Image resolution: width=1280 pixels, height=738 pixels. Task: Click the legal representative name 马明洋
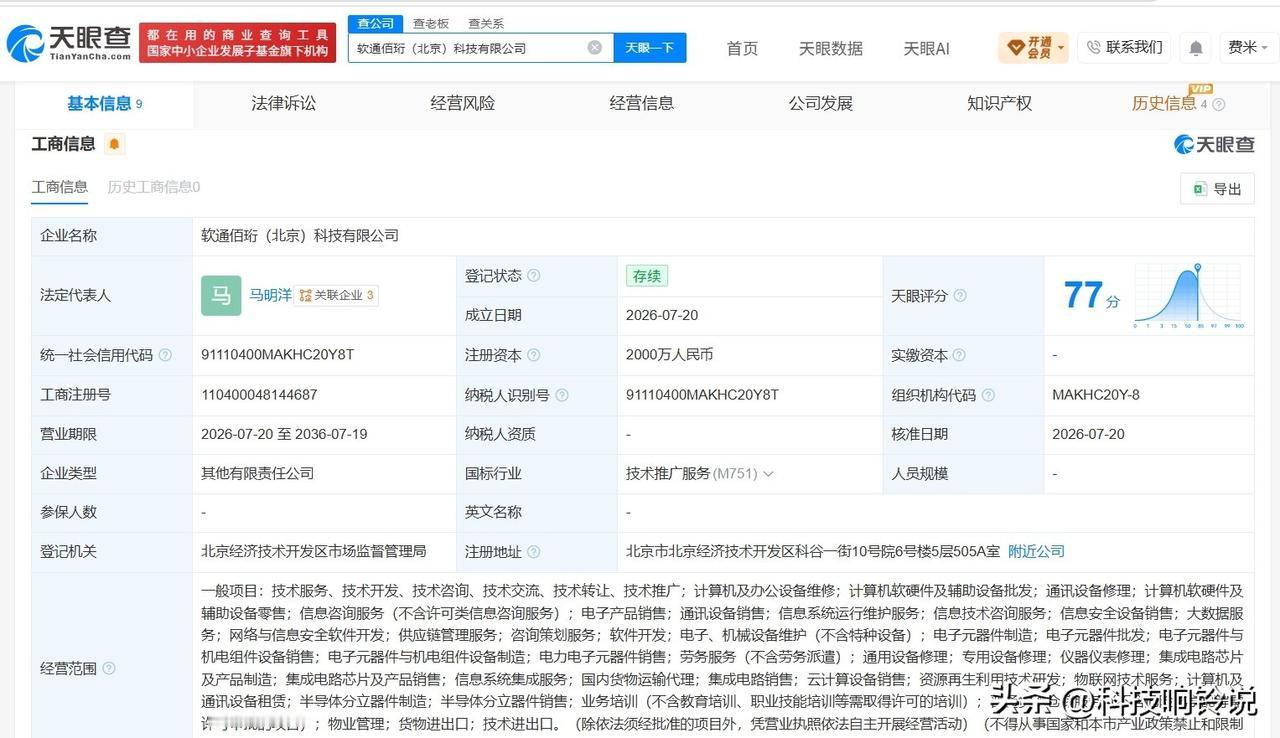[x=270, y=295]
